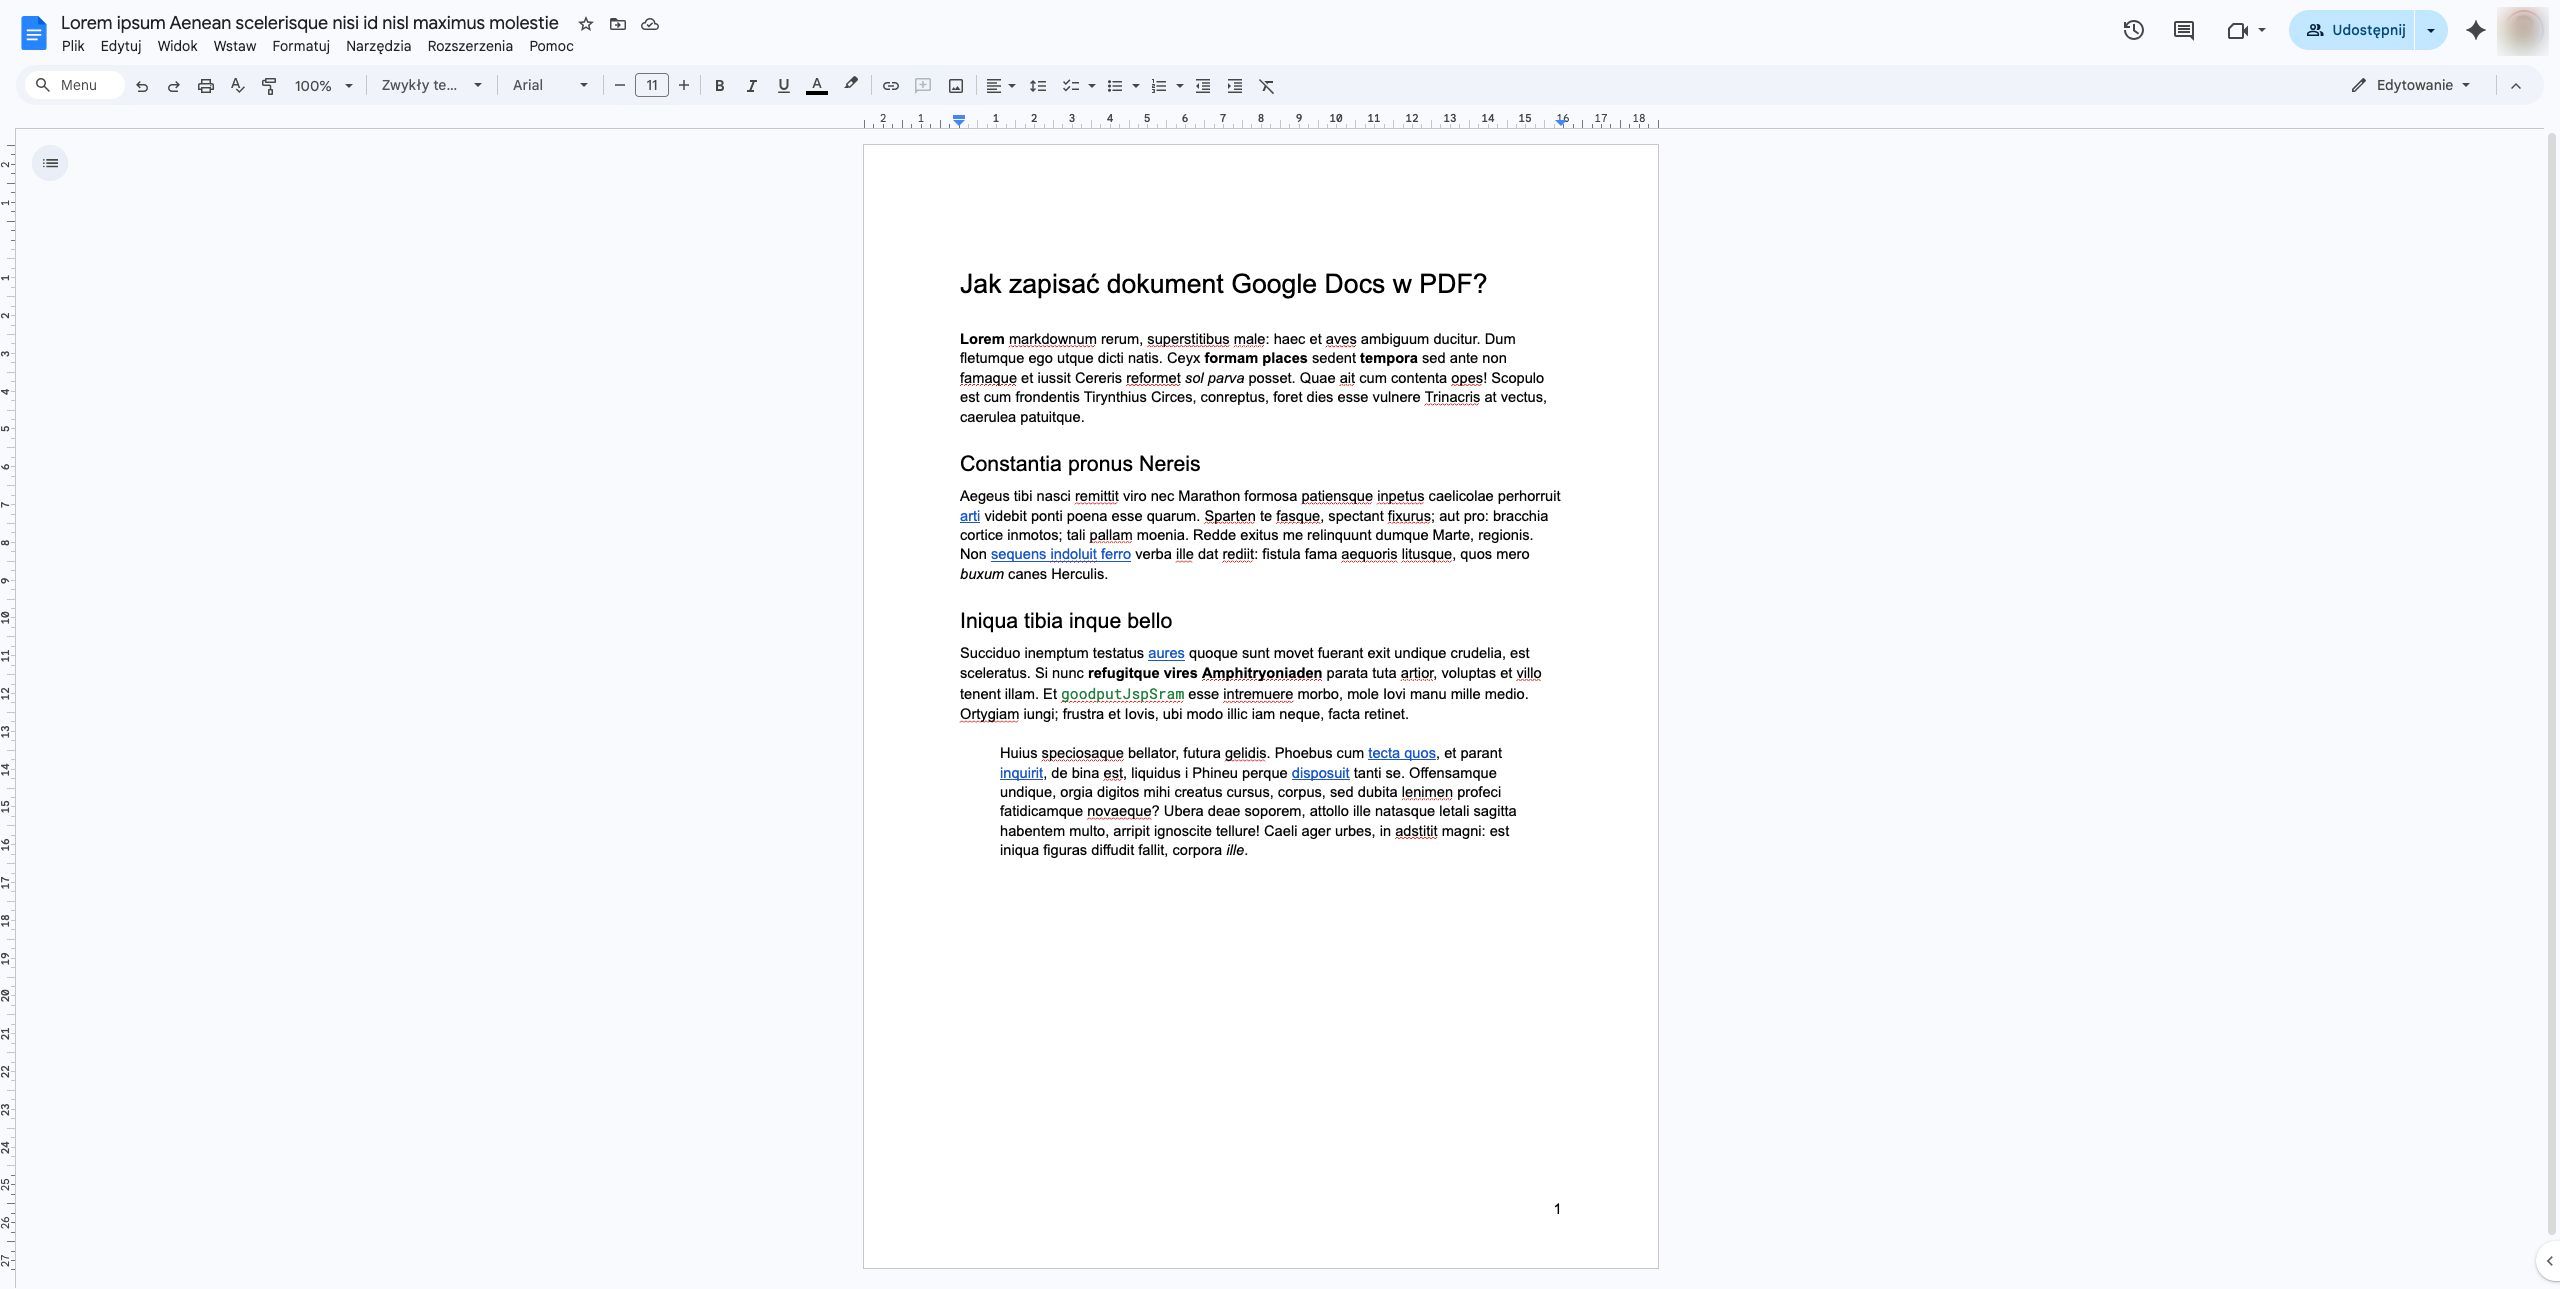The height and width of the screenshot is (1289, 2560).
Task: Open Edytowanie mode dropdown
Action: [x=2411, y=85]
